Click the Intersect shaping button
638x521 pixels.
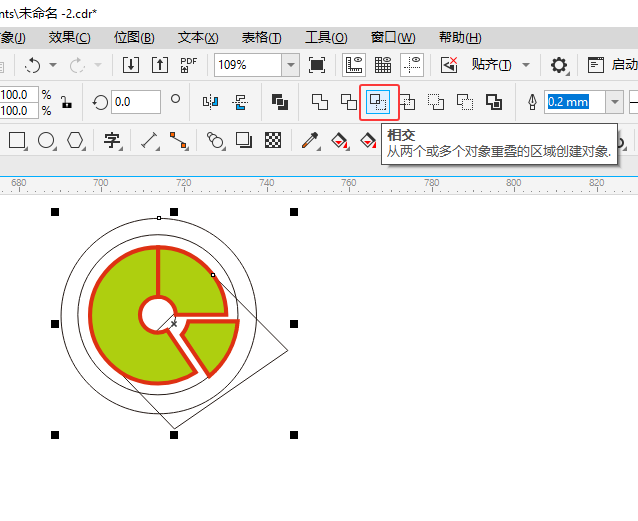pos(379,102)
